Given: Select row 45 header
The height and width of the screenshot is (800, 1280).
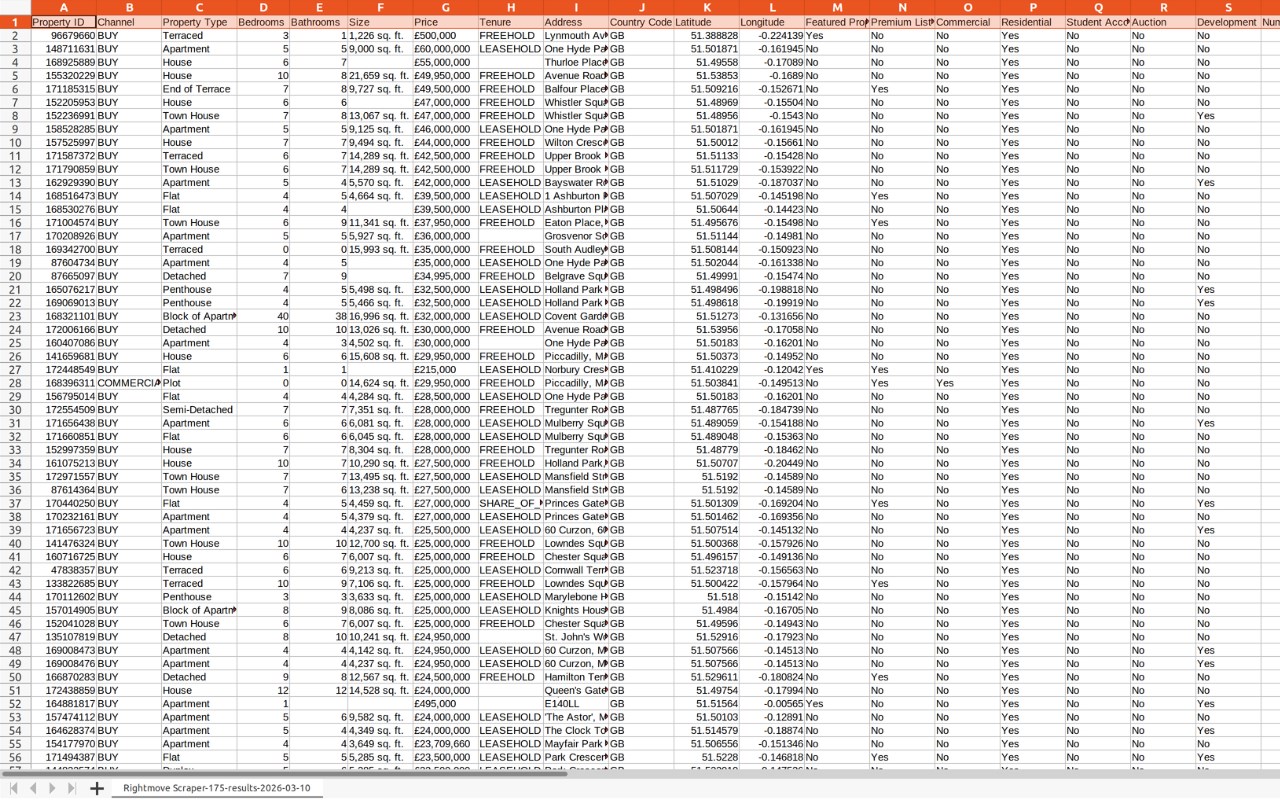Looking at the screenshot, I should pyautogui.click(x=15, y=610).
